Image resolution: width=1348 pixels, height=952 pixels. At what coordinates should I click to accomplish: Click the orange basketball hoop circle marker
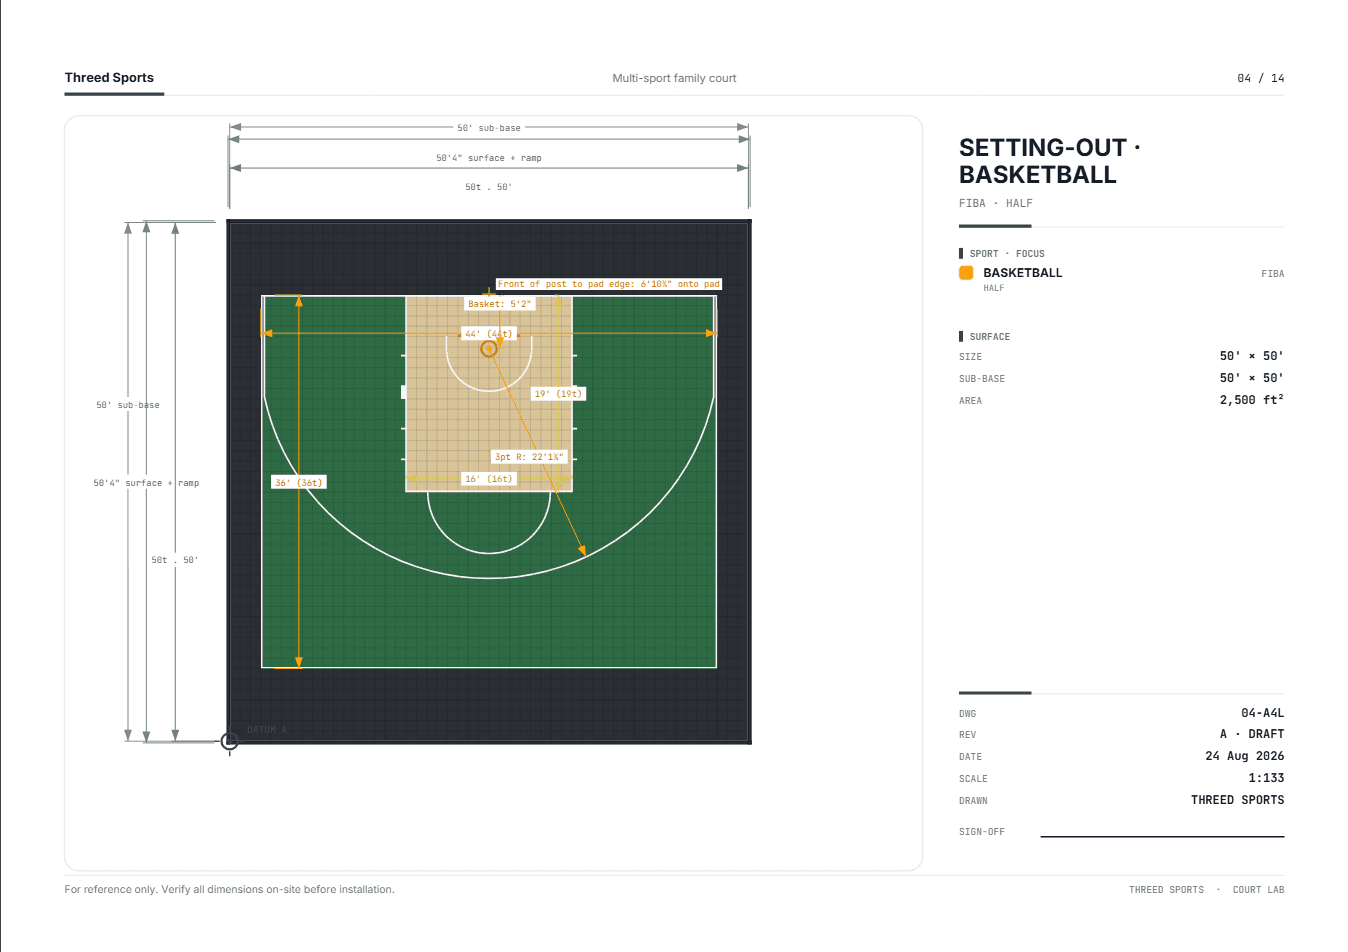[x=489, y=349]
